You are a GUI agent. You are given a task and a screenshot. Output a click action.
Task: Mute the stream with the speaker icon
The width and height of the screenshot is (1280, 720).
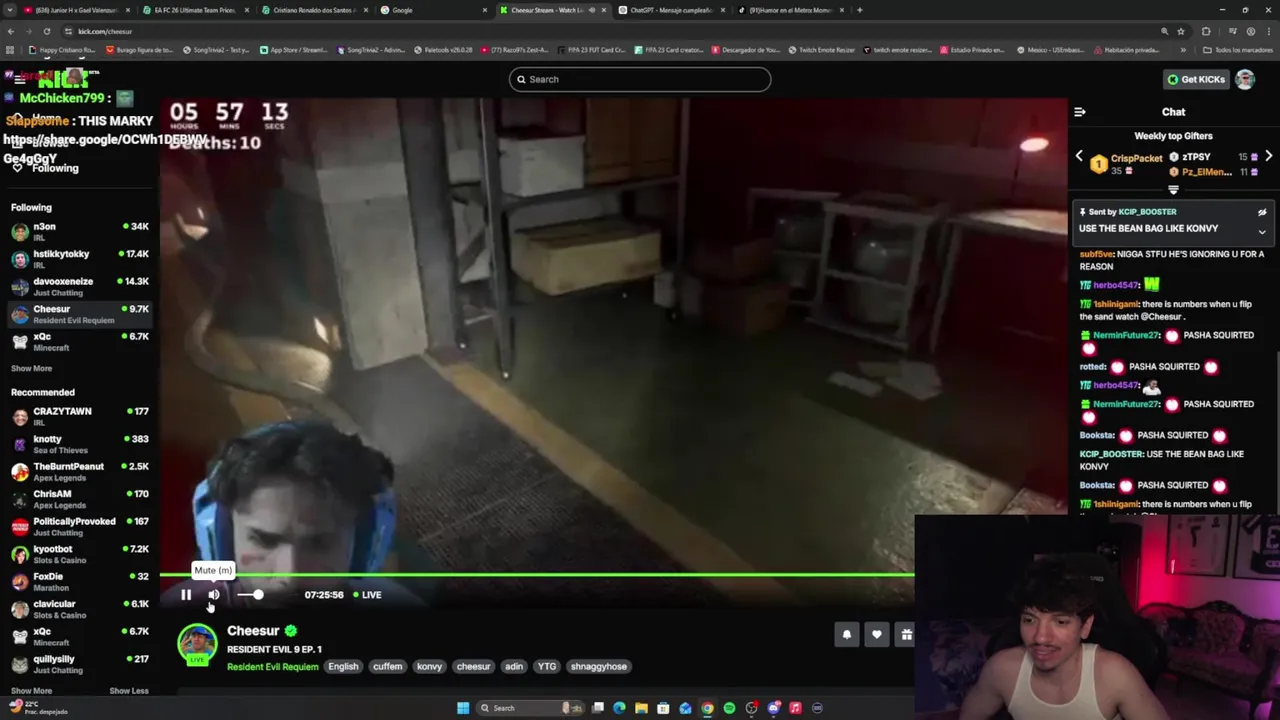tap(214, 595)
